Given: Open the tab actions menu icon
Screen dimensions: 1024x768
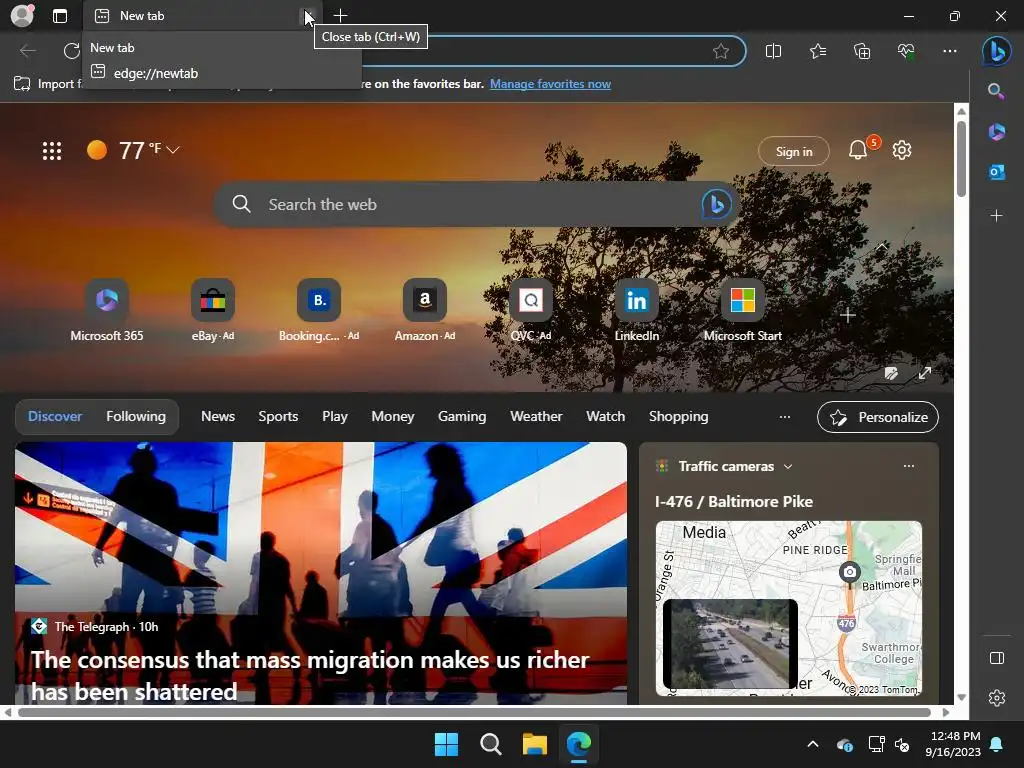Looking at the screenshot, I should tap(60, 16).
